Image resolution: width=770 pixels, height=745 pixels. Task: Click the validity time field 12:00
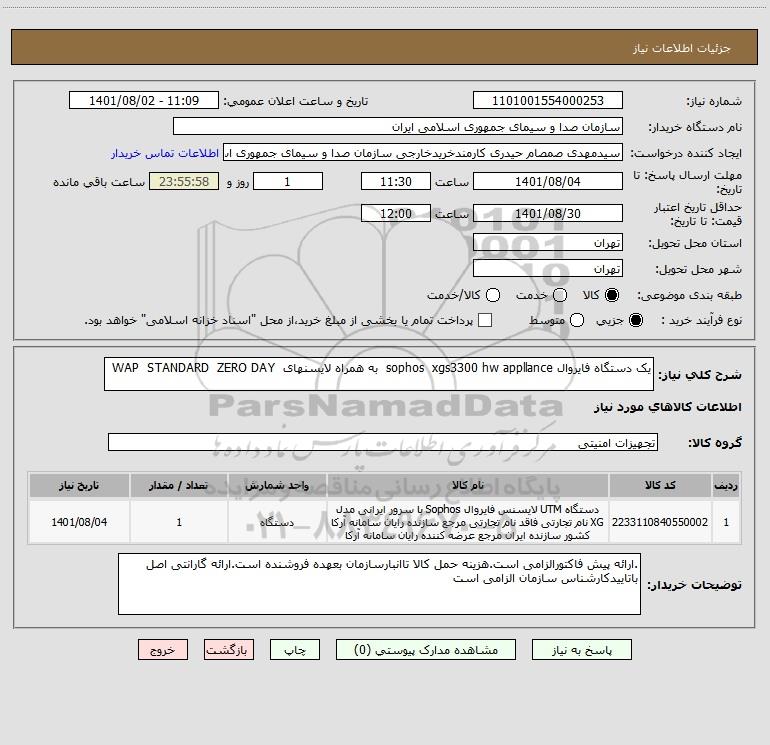[x=396, y=213]
